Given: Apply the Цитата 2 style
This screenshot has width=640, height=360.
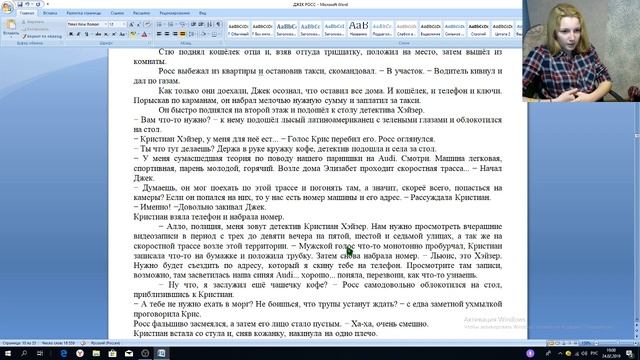Looking at the screenshot, I should (x=502, y=29).
